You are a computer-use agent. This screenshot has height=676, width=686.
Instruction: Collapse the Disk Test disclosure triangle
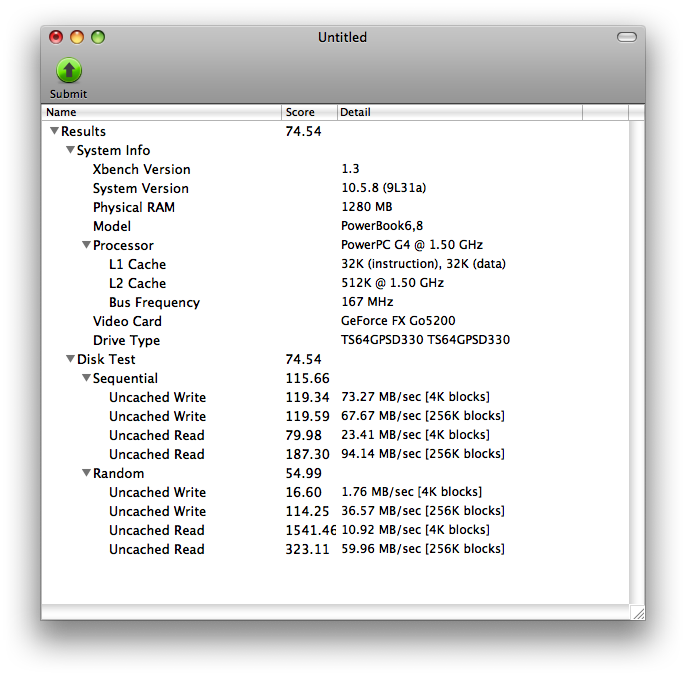[70, 359]
